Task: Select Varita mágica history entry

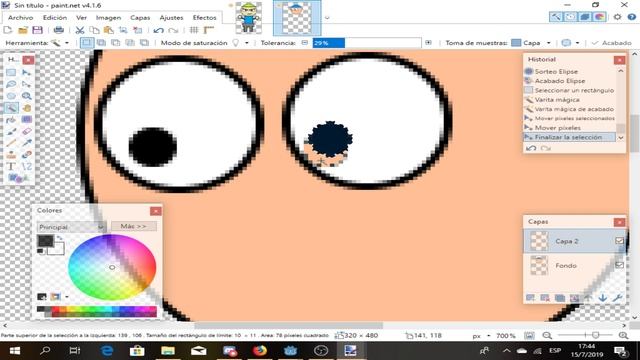Action: [569, 100]
